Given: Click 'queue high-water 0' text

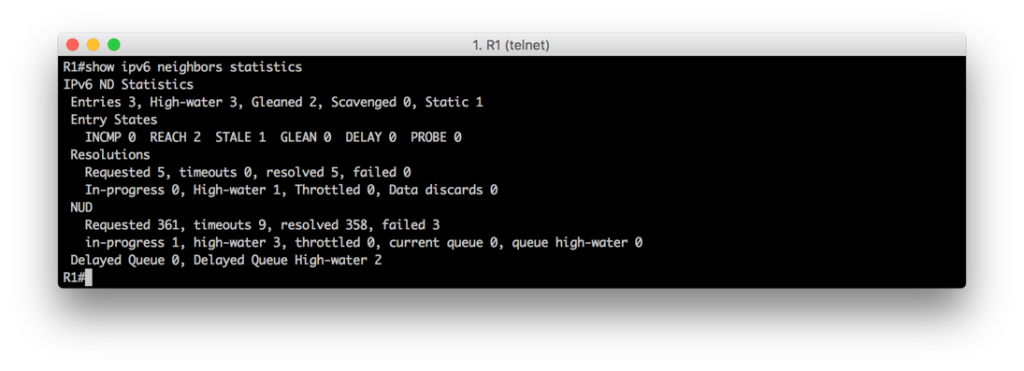Looking at the screenshot, I should coord(577,243).
